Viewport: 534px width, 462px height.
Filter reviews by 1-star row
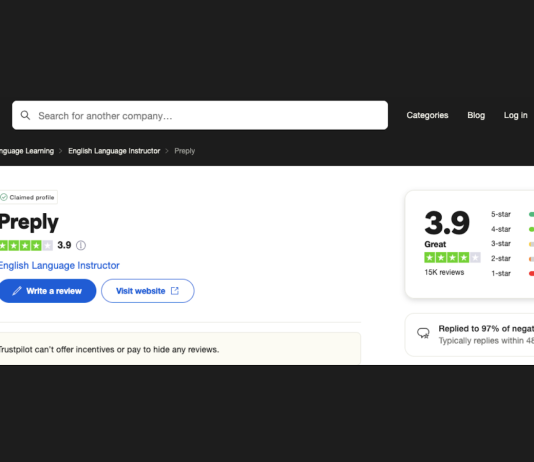pos(512,273)
